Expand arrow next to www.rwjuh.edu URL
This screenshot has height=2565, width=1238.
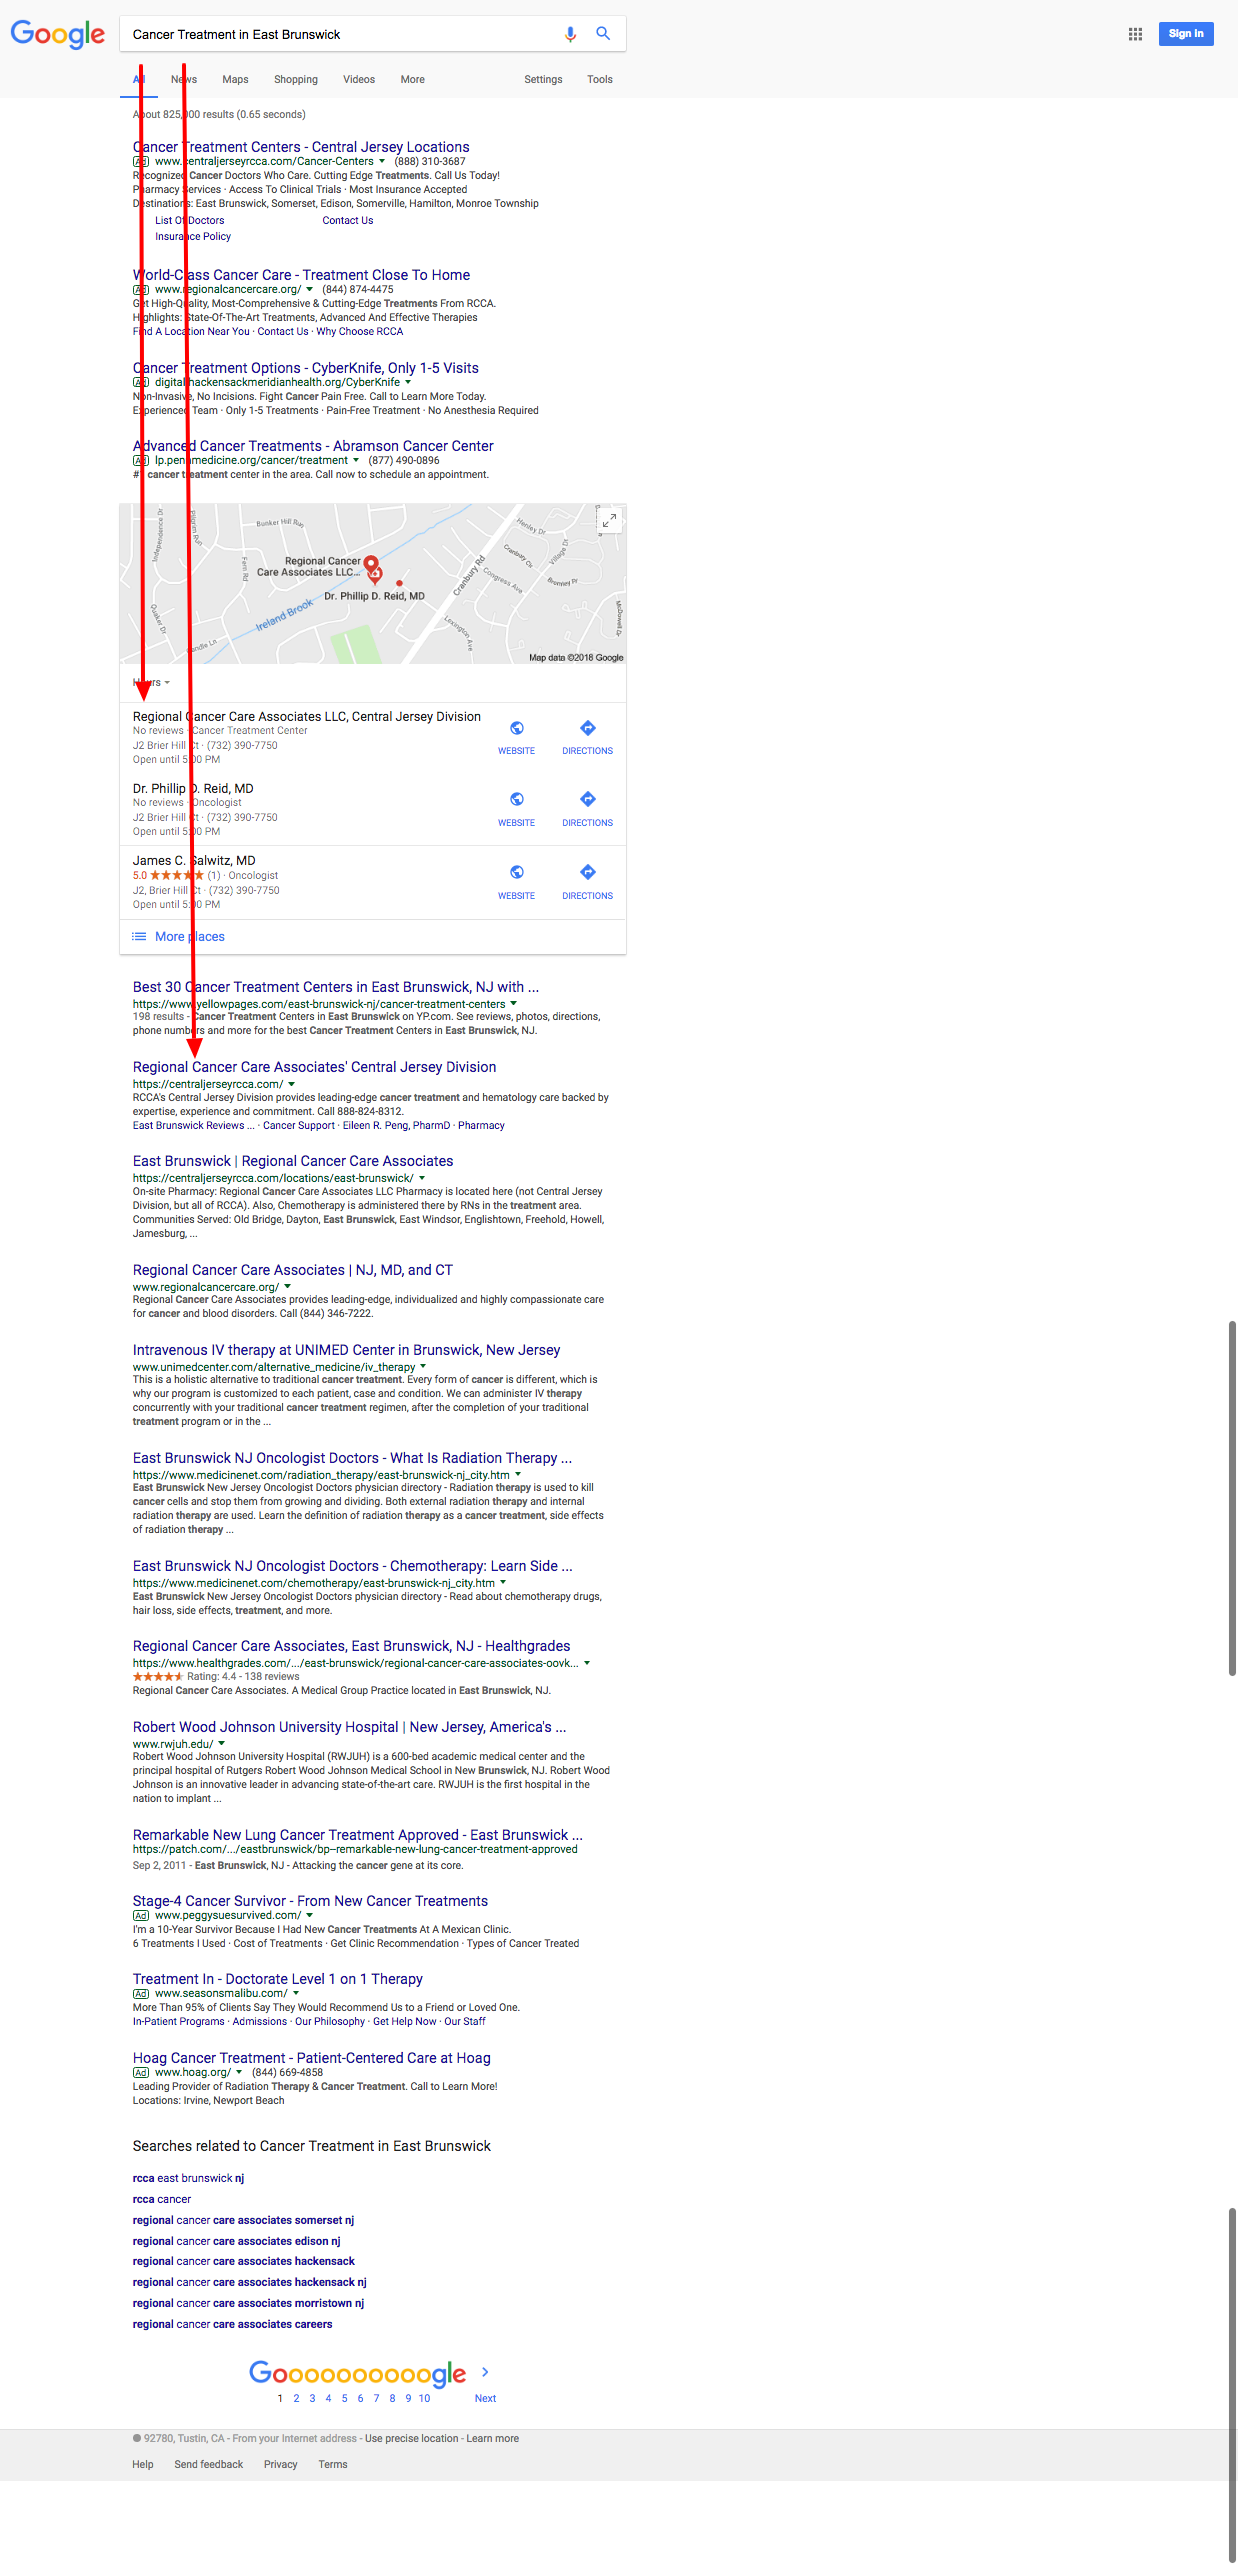click(221, 1743)
